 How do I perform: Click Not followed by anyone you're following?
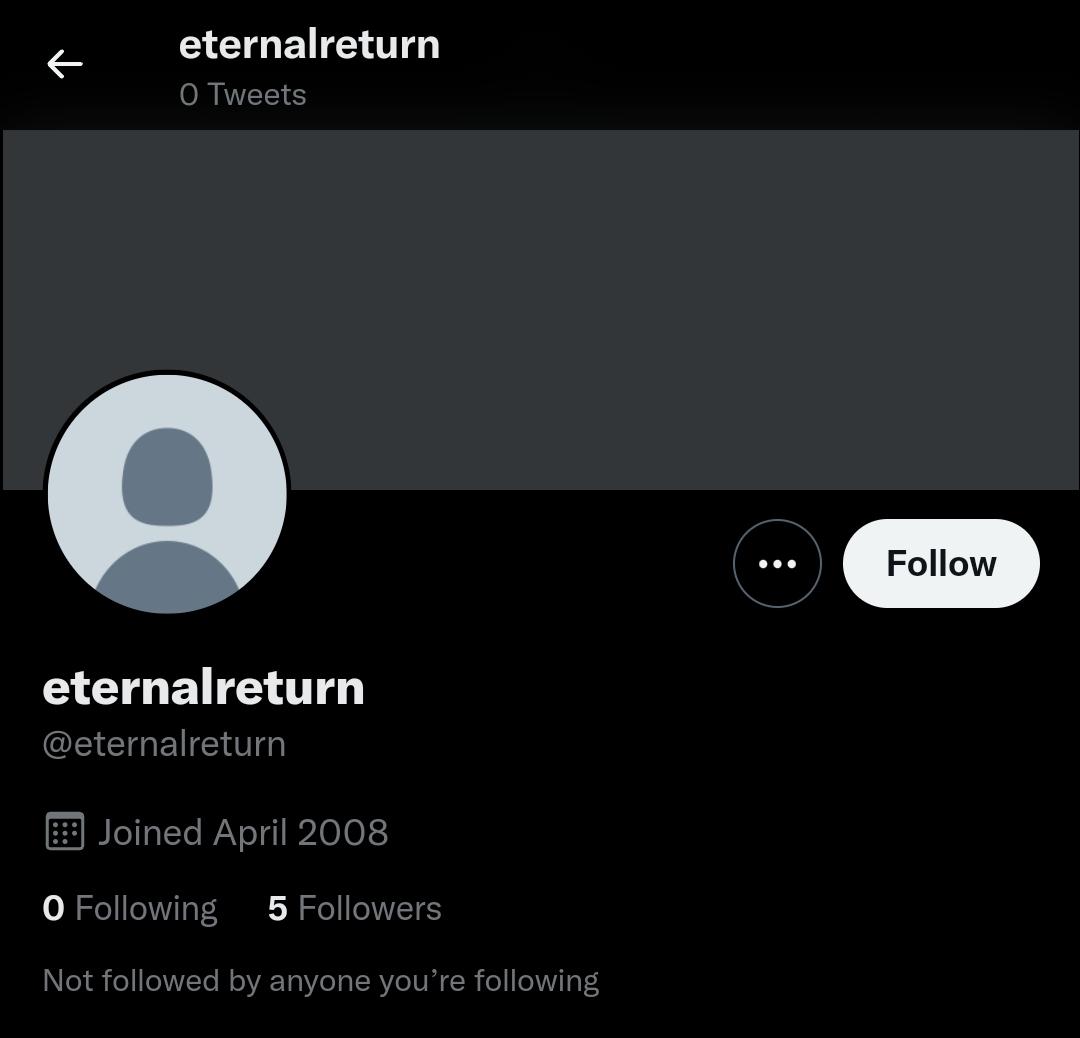click(321, 981)
